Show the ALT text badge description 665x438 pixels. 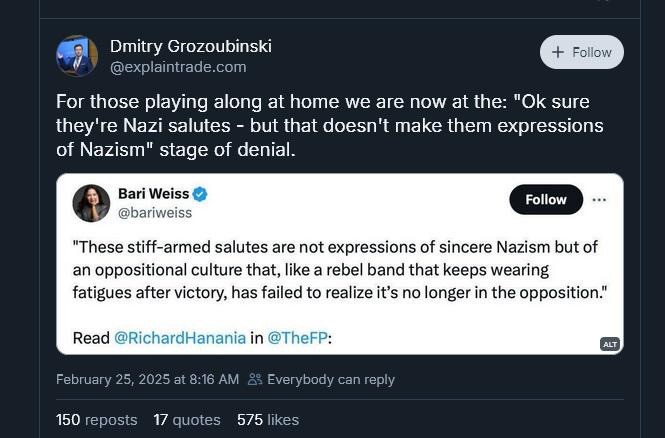609,344
